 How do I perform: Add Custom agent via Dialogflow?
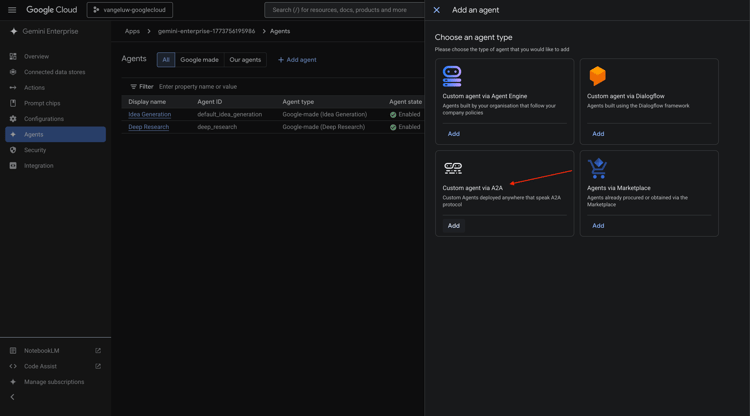click(x=598, y=134)
